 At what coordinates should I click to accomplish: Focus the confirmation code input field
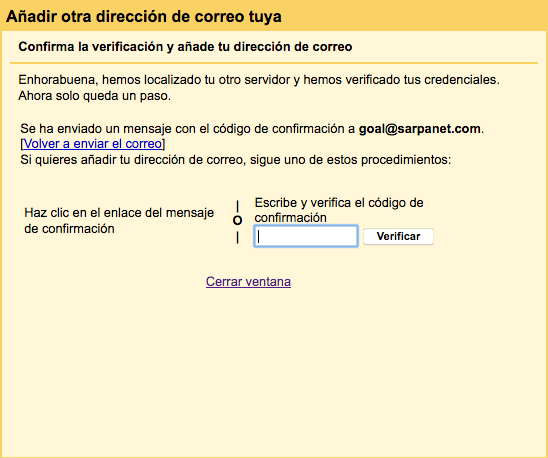point(306,236)
